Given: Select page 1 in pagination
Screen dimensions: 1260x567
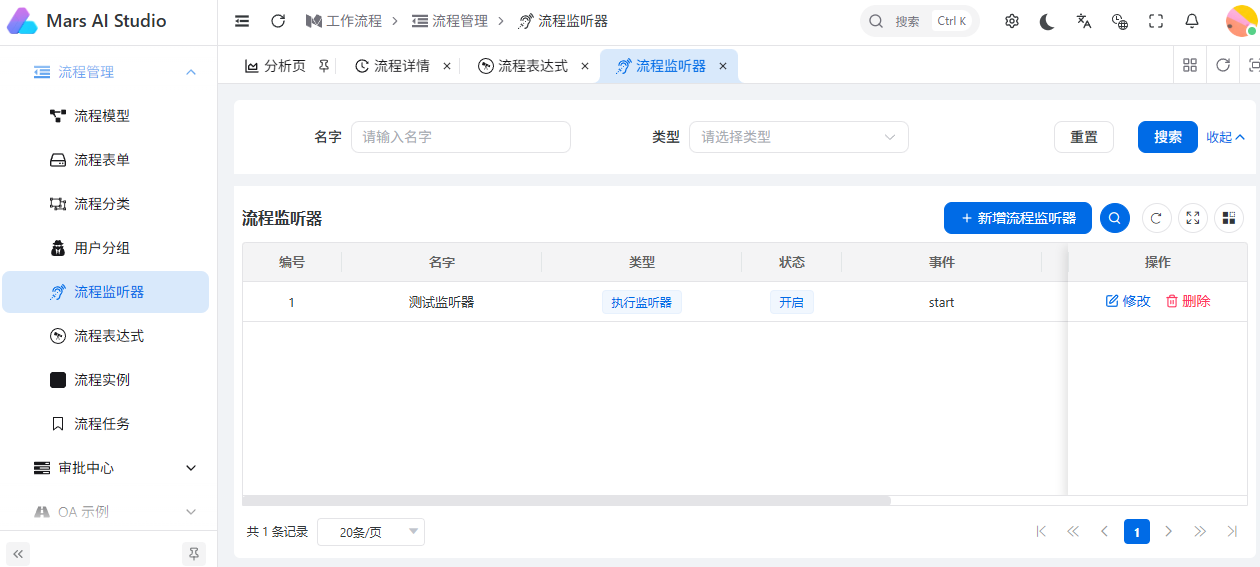Looking at the screenshot, I should [x=1137, y=531].
